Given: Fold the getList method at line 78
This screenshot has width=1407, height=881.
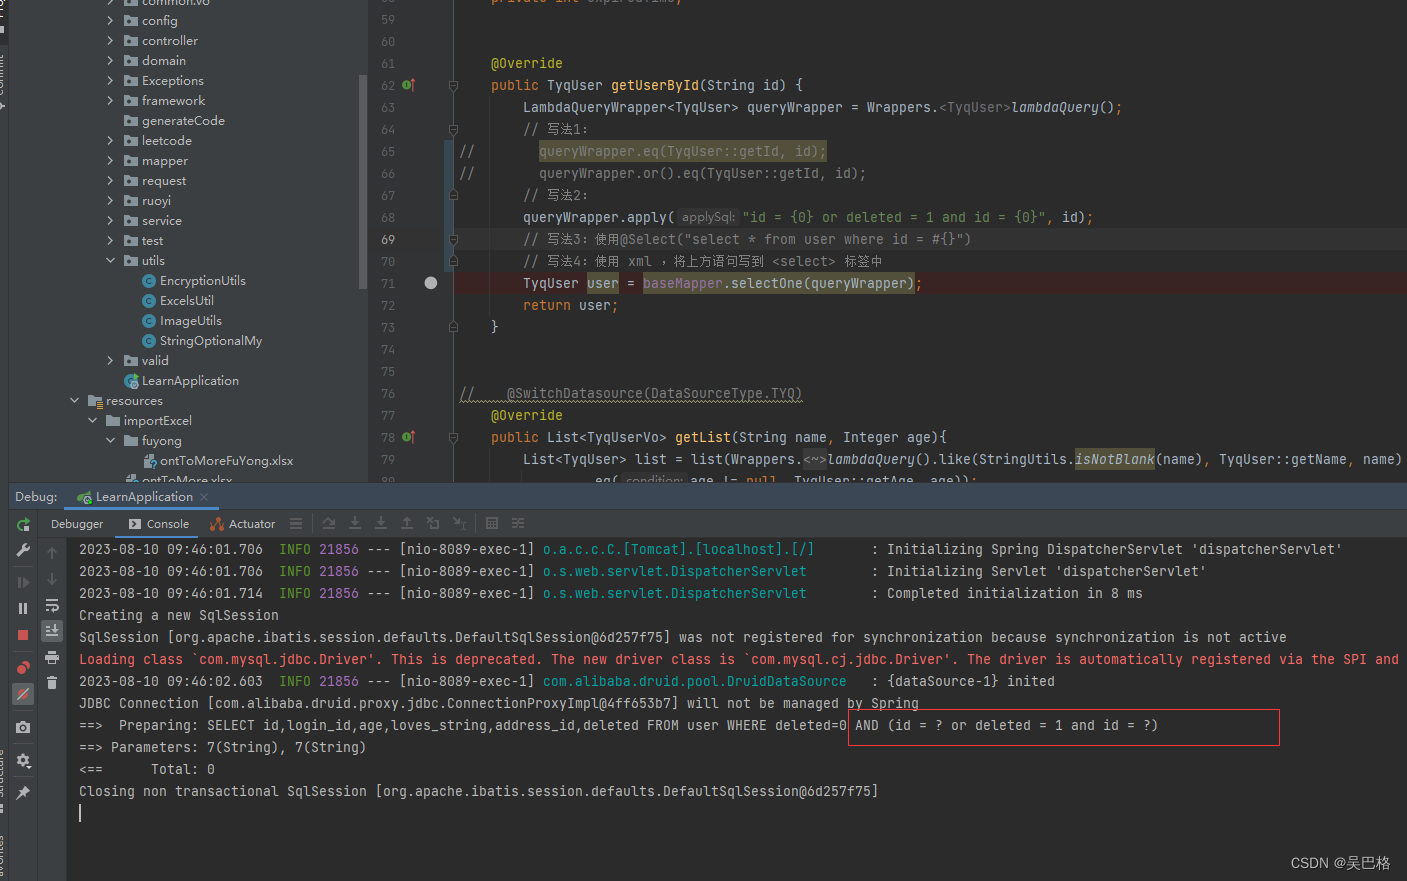Looking at the screenshot, I should tap(453, 438).
